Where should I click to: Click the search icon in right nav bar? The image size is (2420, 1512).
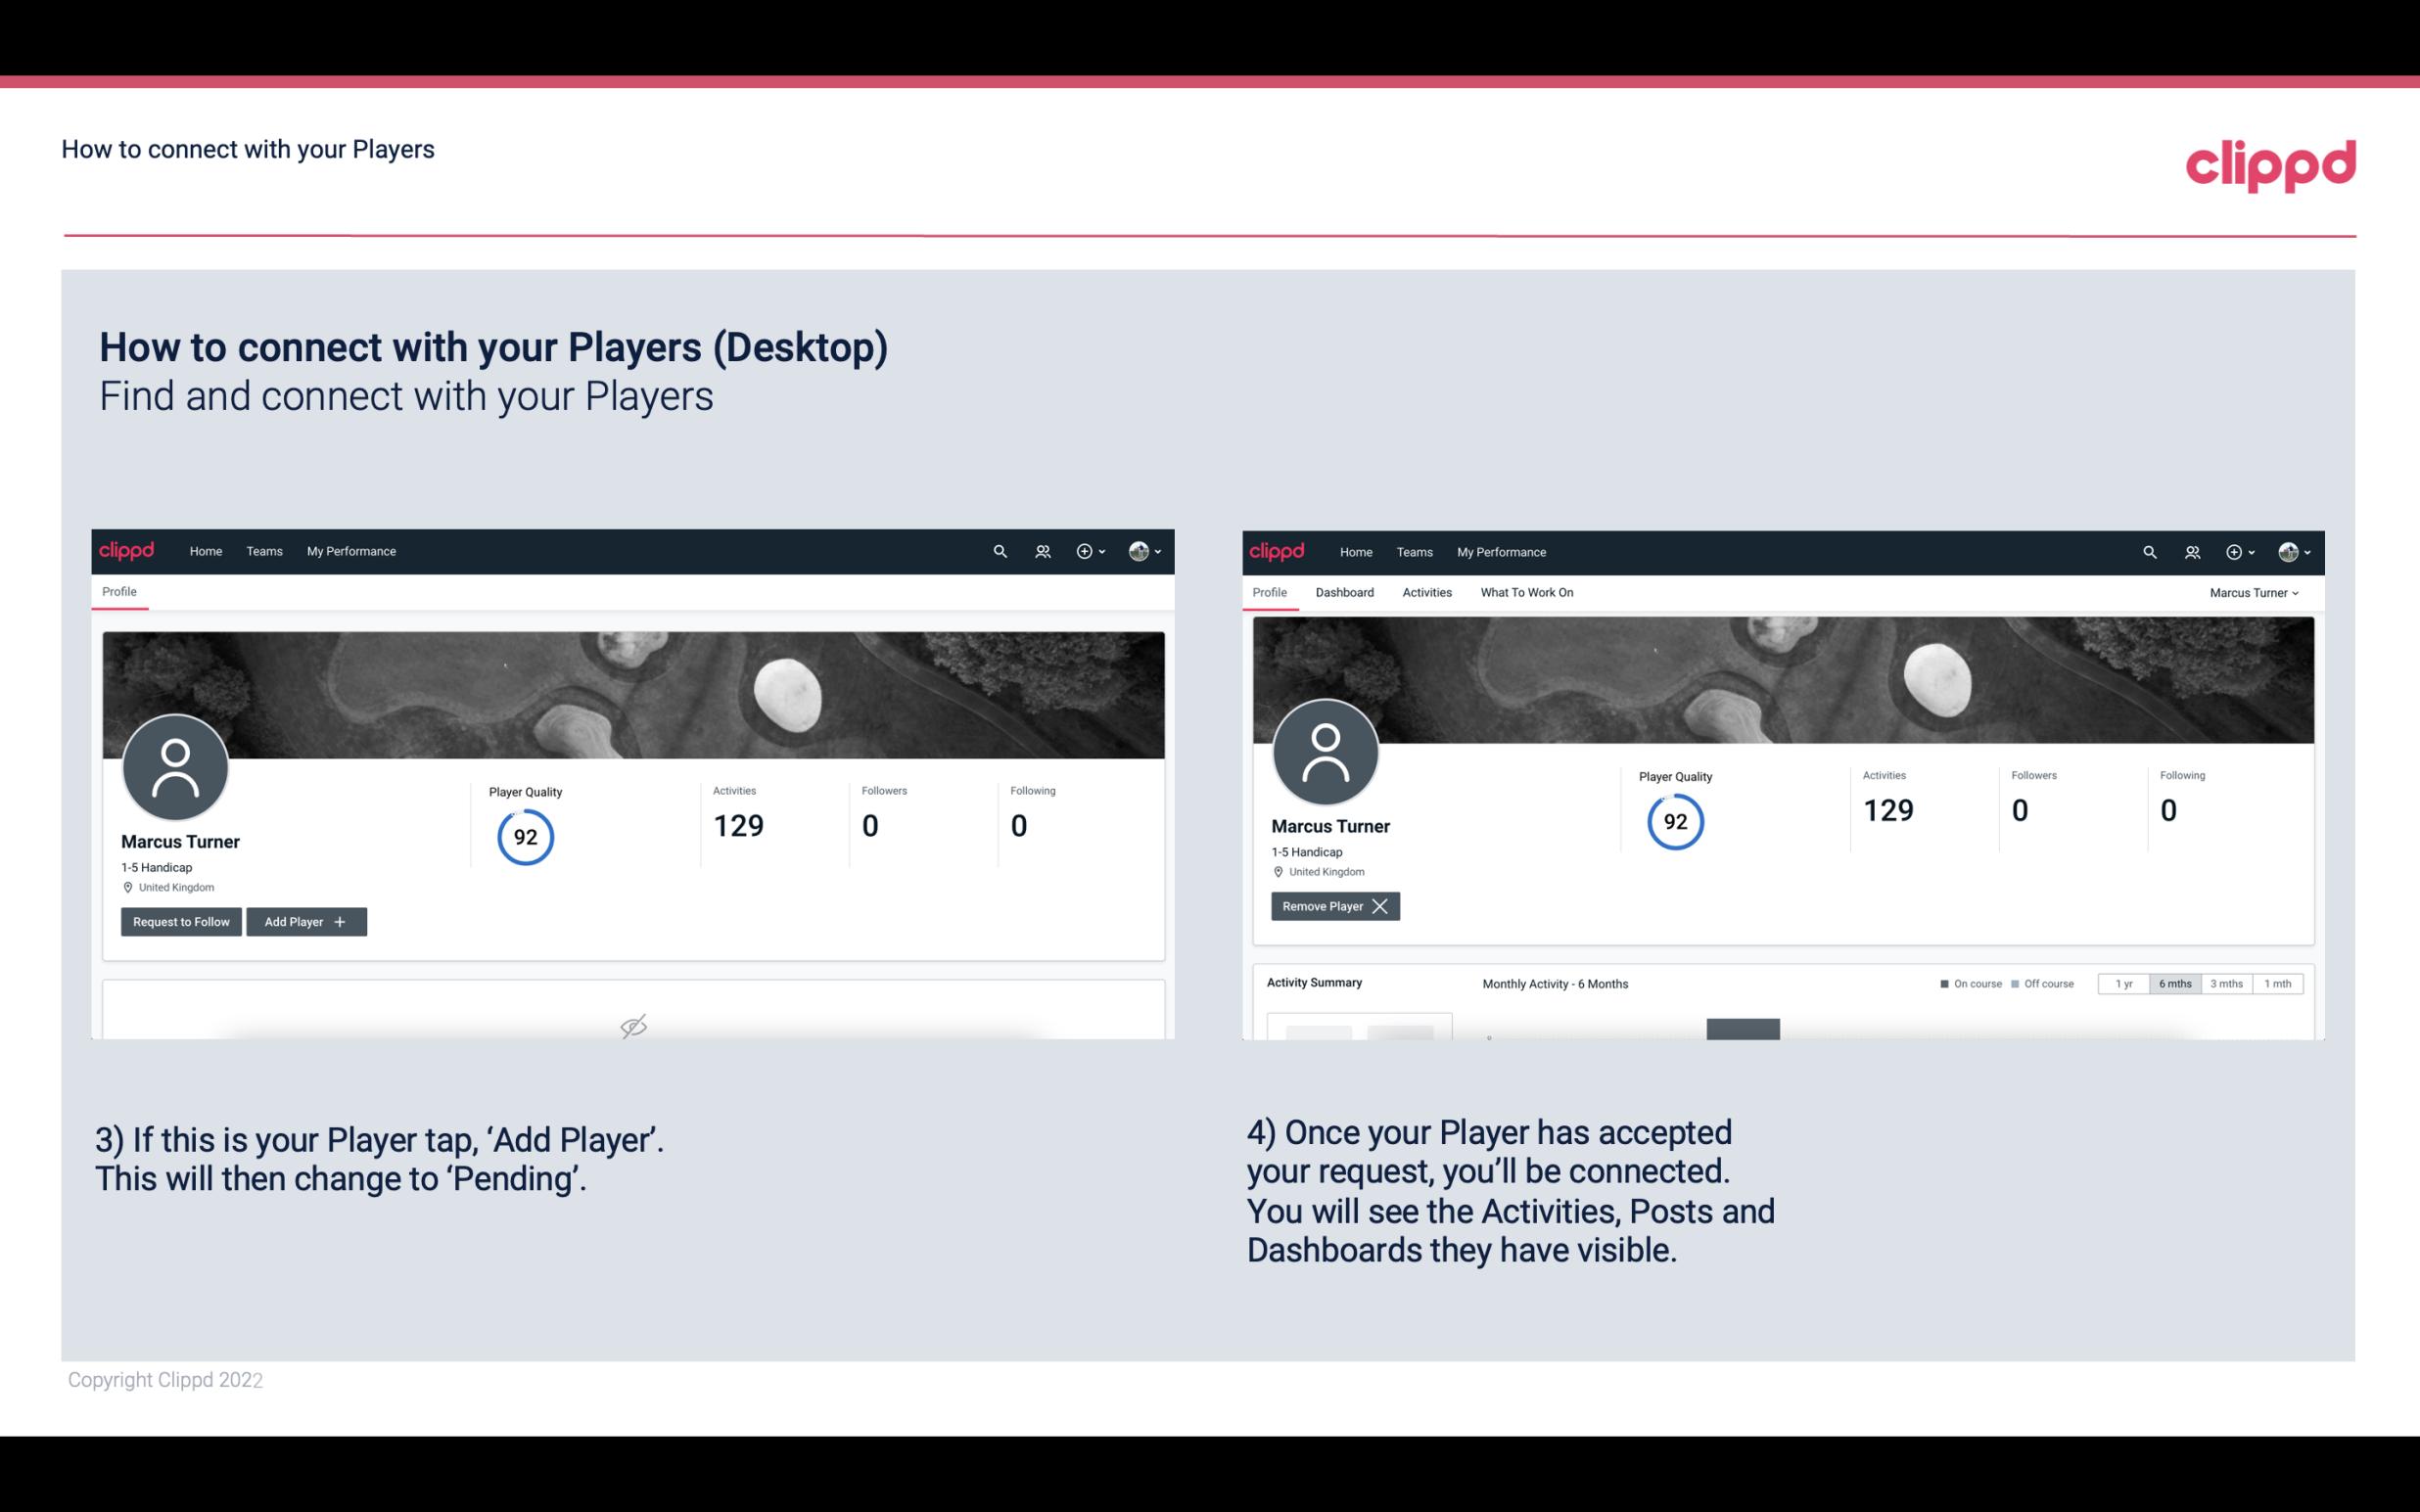coord(2147,552)
